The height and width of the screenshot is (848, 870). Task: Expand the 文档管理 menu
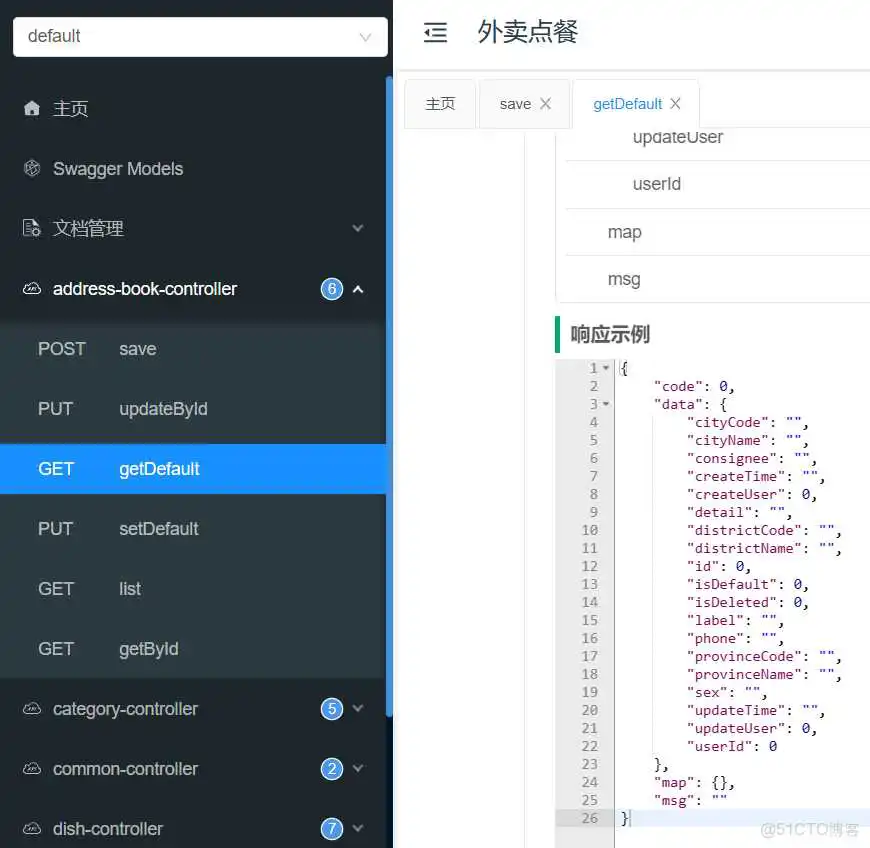pyautogui.click(x=358, y=229)
